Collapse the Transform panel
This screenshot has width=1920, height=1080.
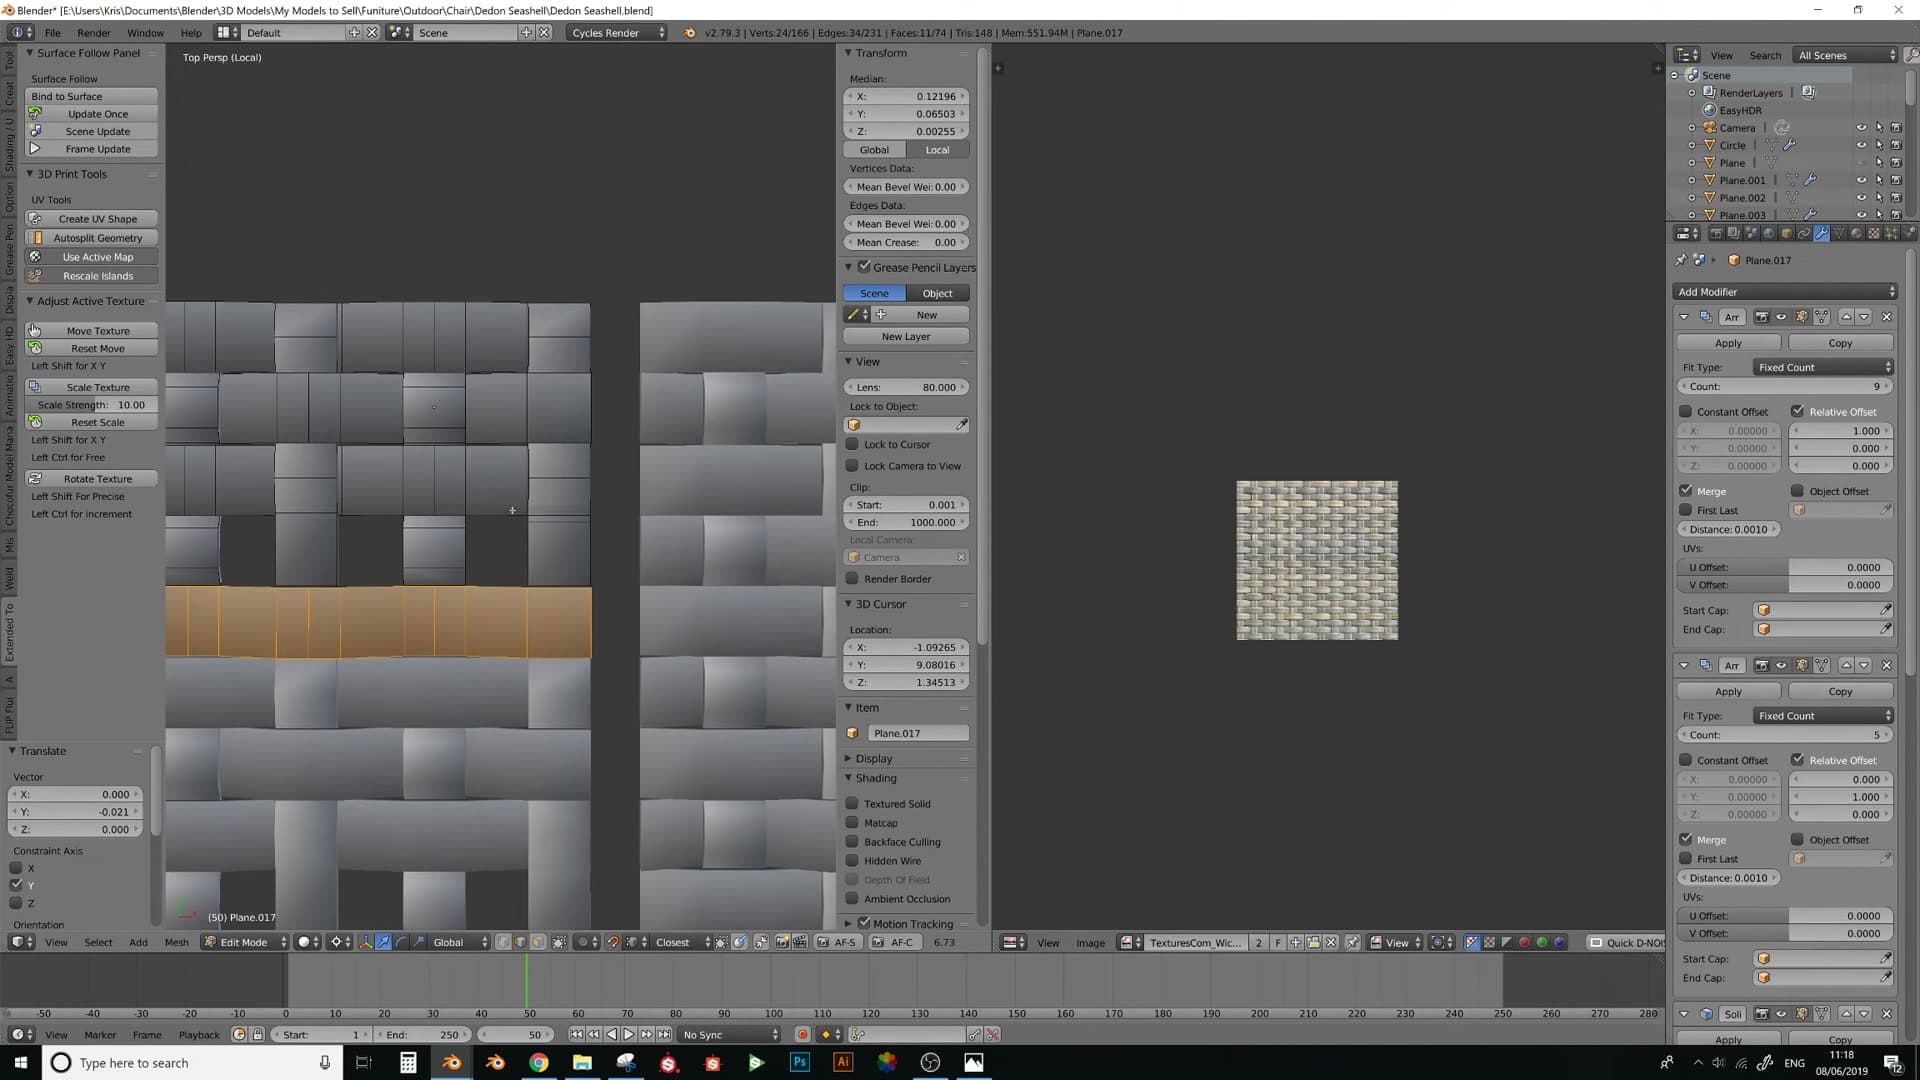[x=848, y=53]
